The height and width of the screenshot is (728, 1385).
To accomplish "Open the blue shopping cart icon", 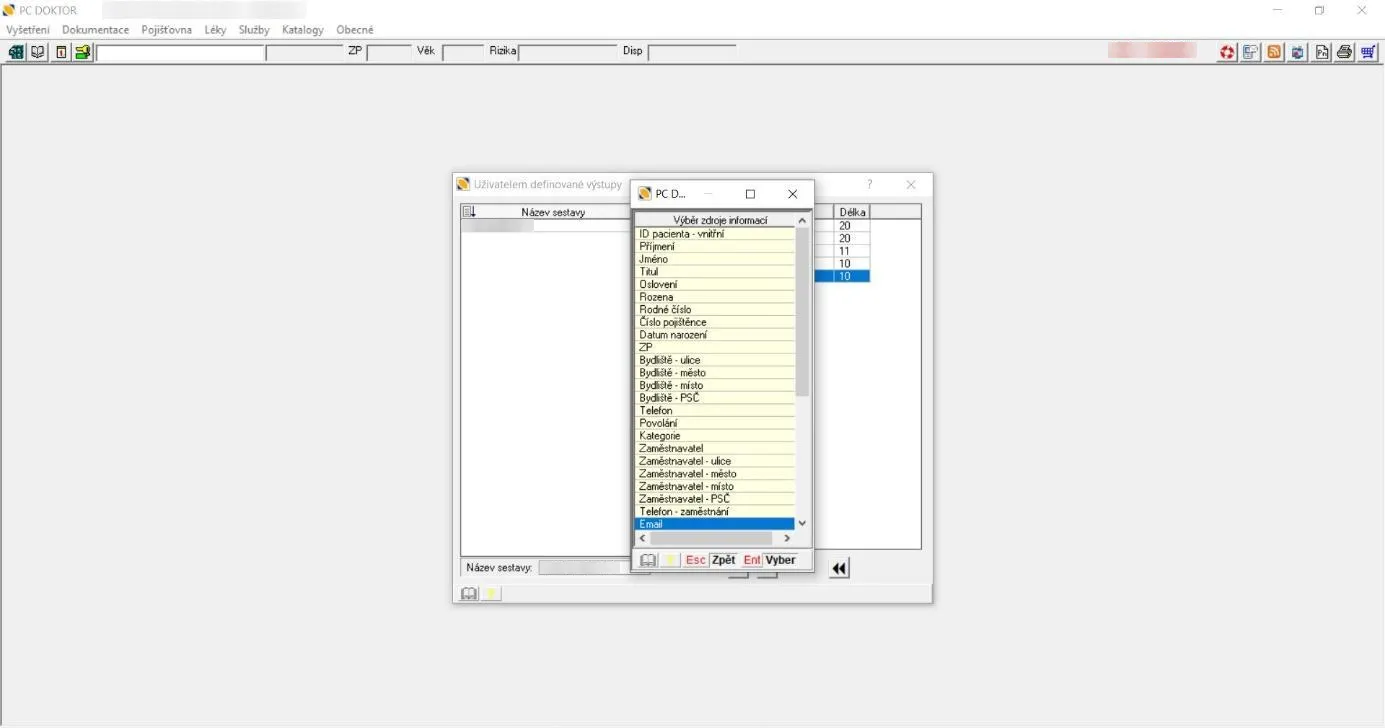I will [x=1368, y=52].
